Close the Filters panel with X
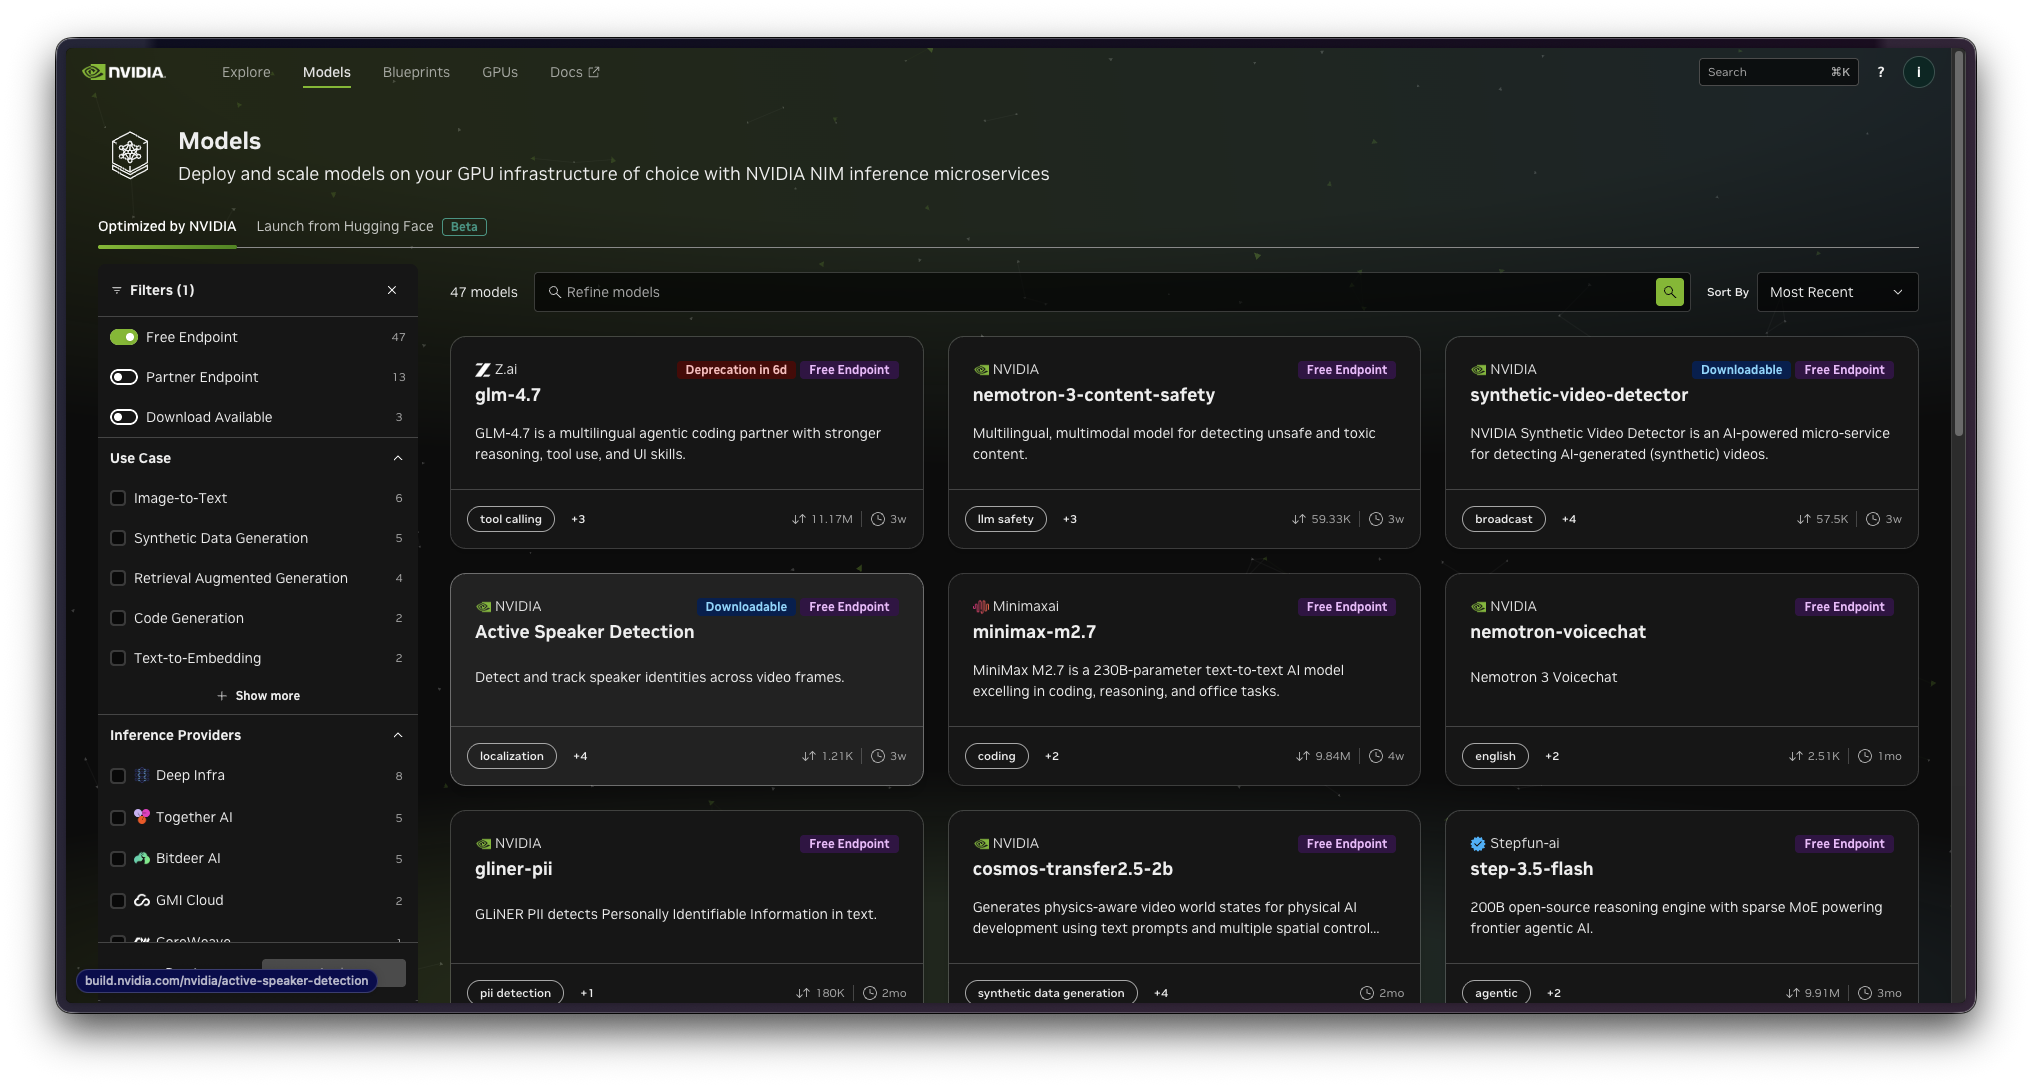Image resolution: width=2032 pixels, height=1087 pixels. (392, 290)
